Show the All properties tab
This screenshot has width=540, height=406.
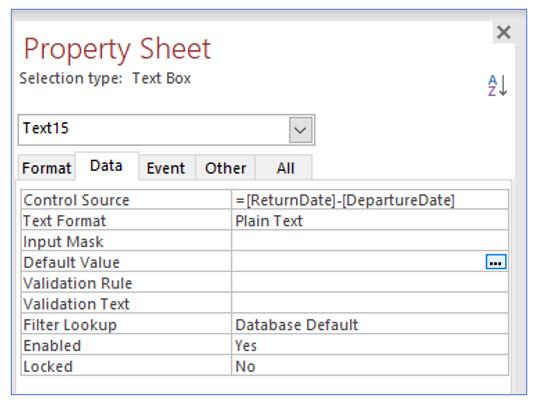(285, 168)
